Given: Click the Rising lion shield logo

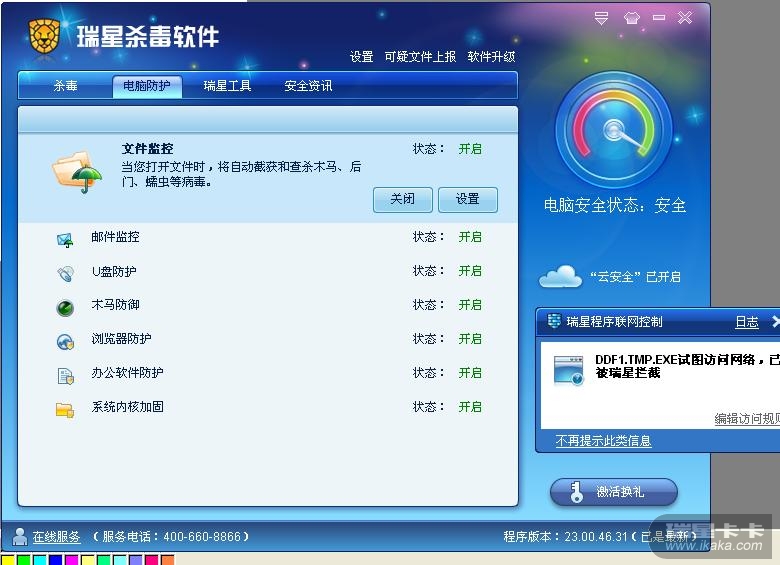Looking at the screenshot, I should [x=44, y=36].
